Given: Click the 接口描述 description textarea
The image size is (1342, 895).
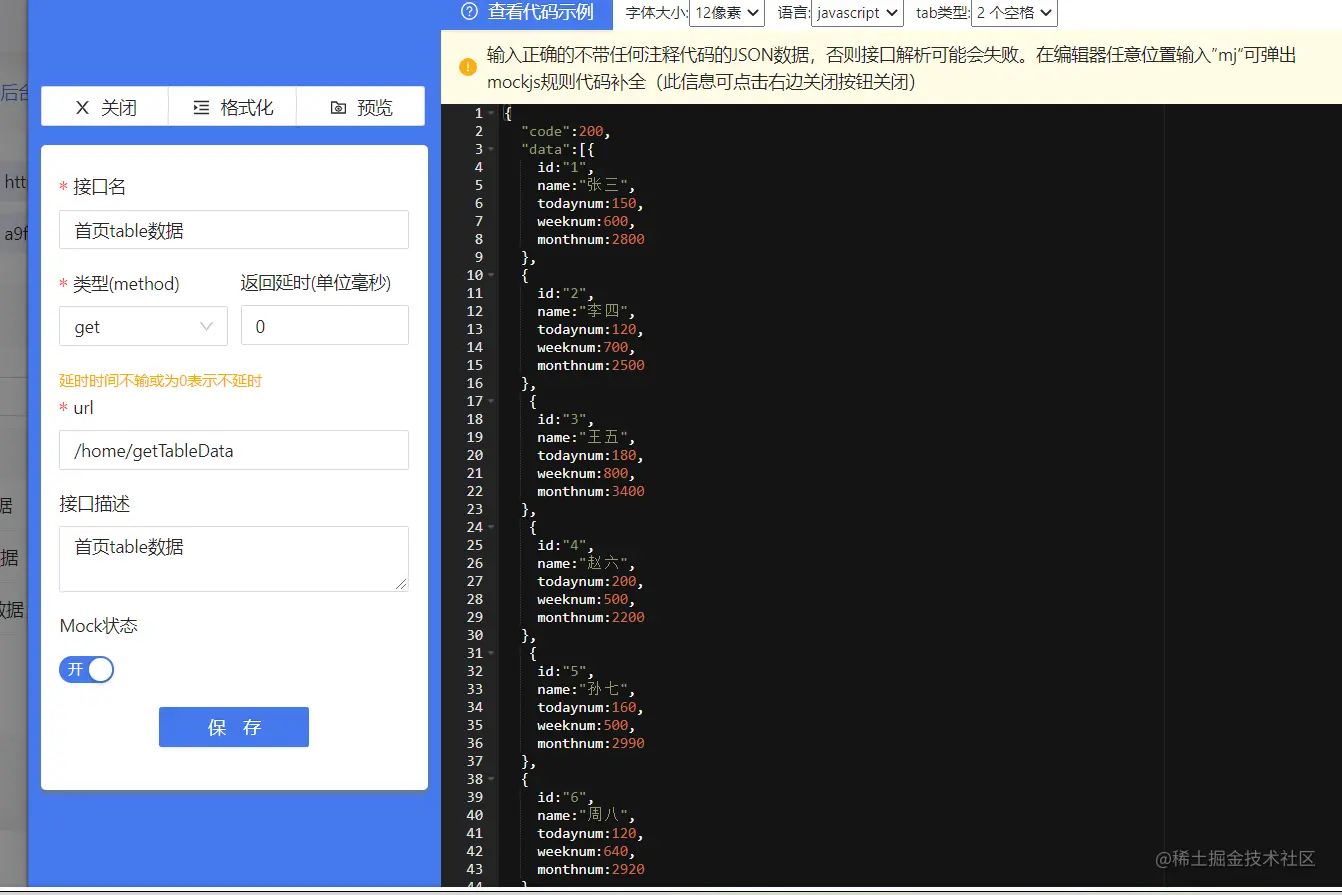Looking at the screenshot, I should (x=234, y=559).
